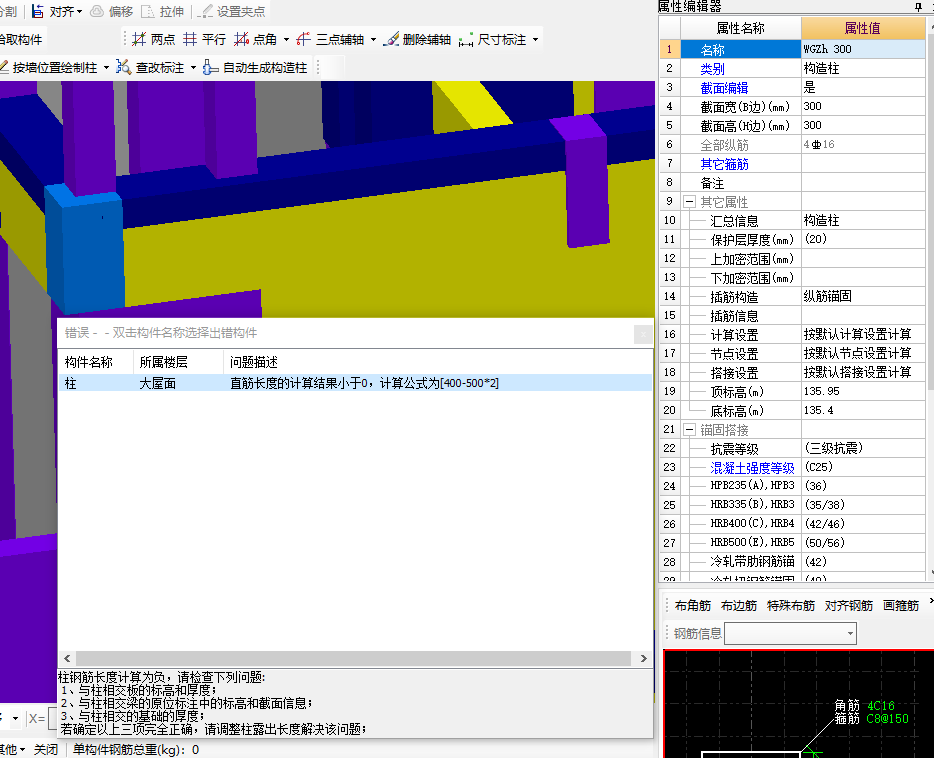The image size is (934, 758).
Task: Click the 类别 property link
Action: [x=712, y=68]
